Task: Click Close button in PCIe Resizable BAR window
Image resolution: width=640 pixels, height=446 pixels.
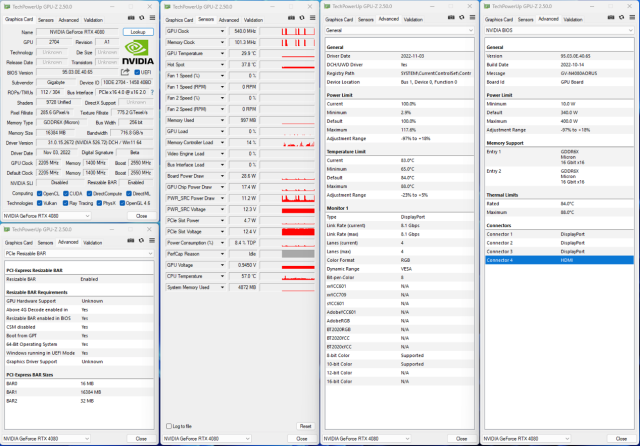Action: point(141,439)
